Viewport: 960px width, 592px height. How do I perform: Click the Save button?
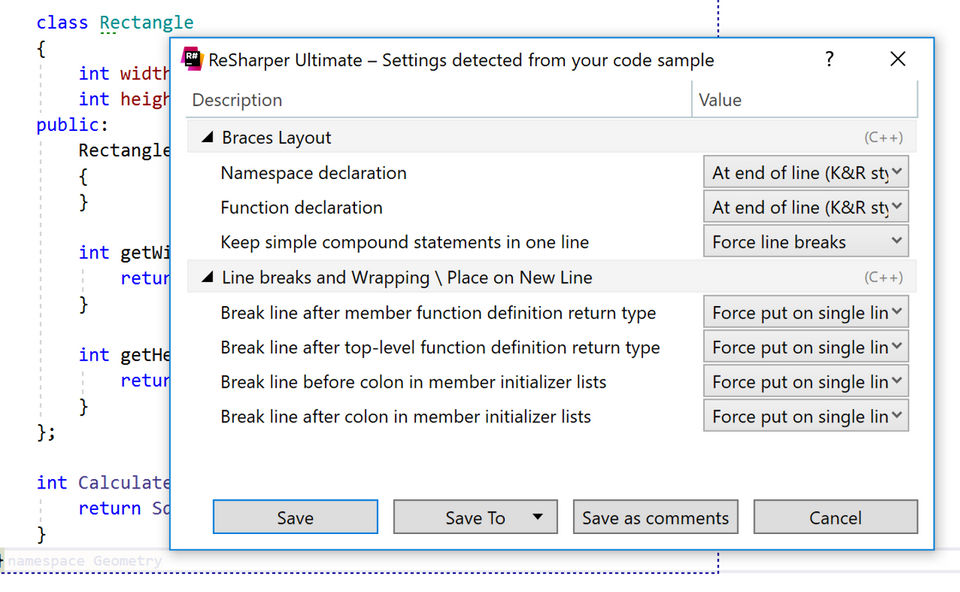click(x=295, y=517)
